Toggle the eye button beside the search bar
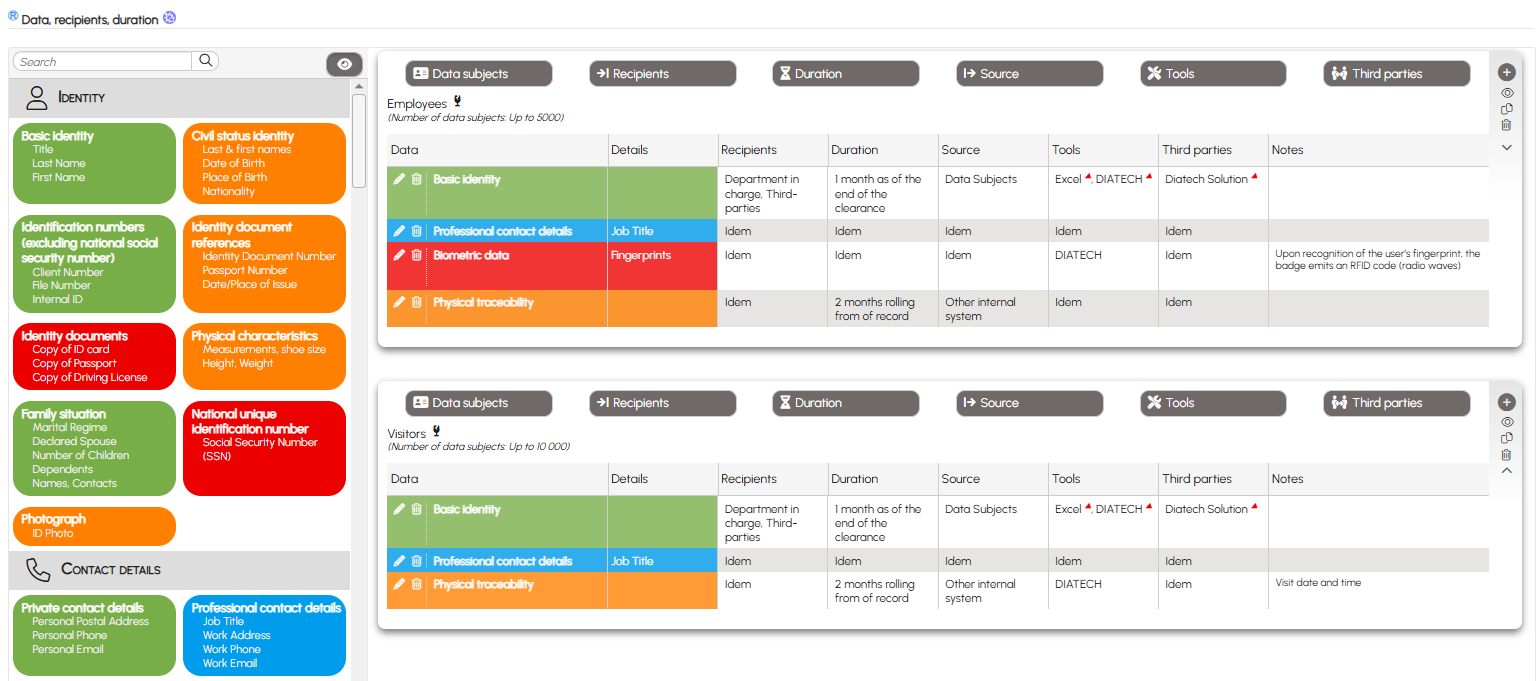This screenshot has width=1540, height=681. 344,64
